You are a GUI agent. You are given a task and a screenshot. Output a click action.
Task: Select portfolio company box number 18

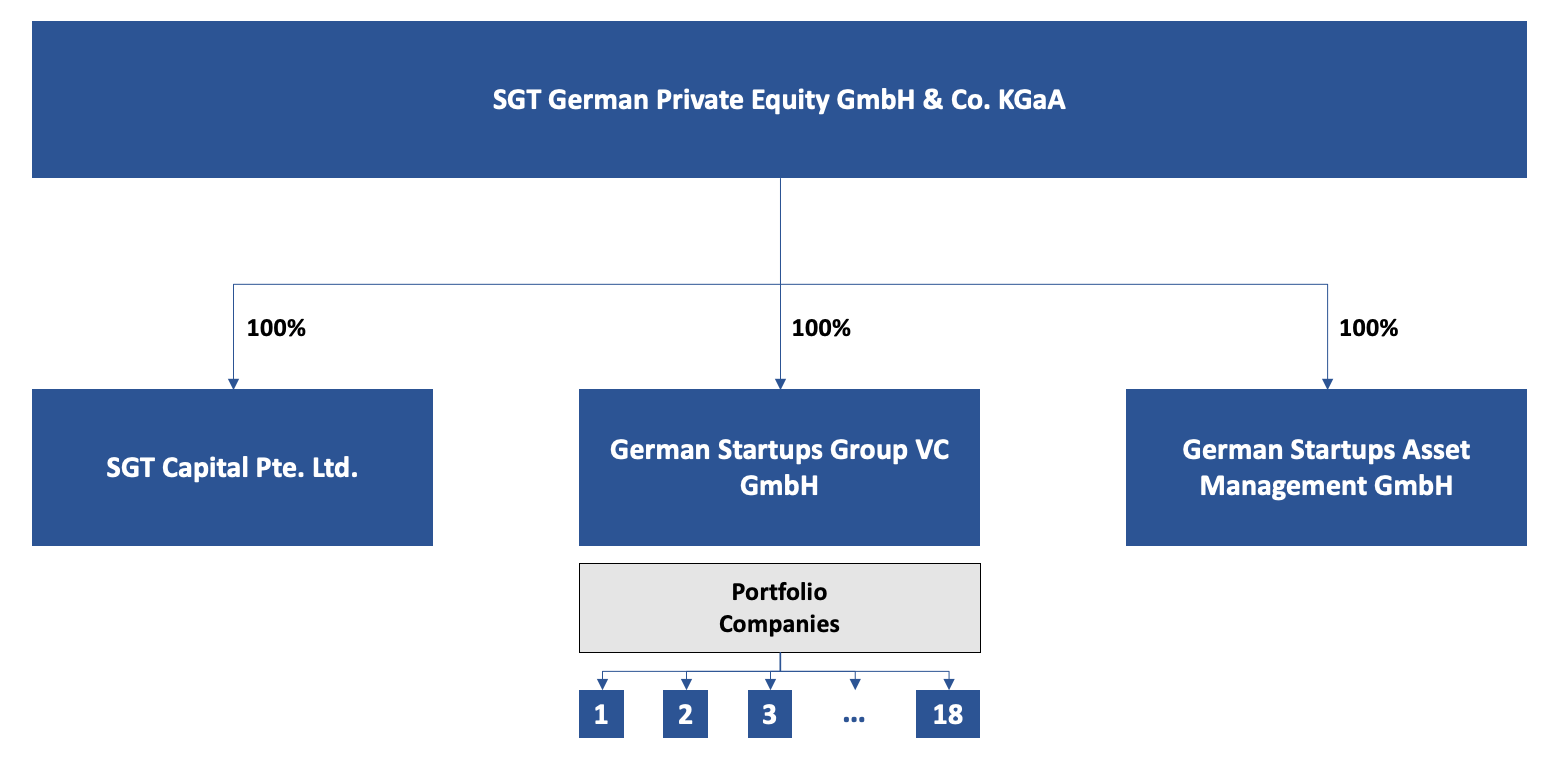point(948,714)
